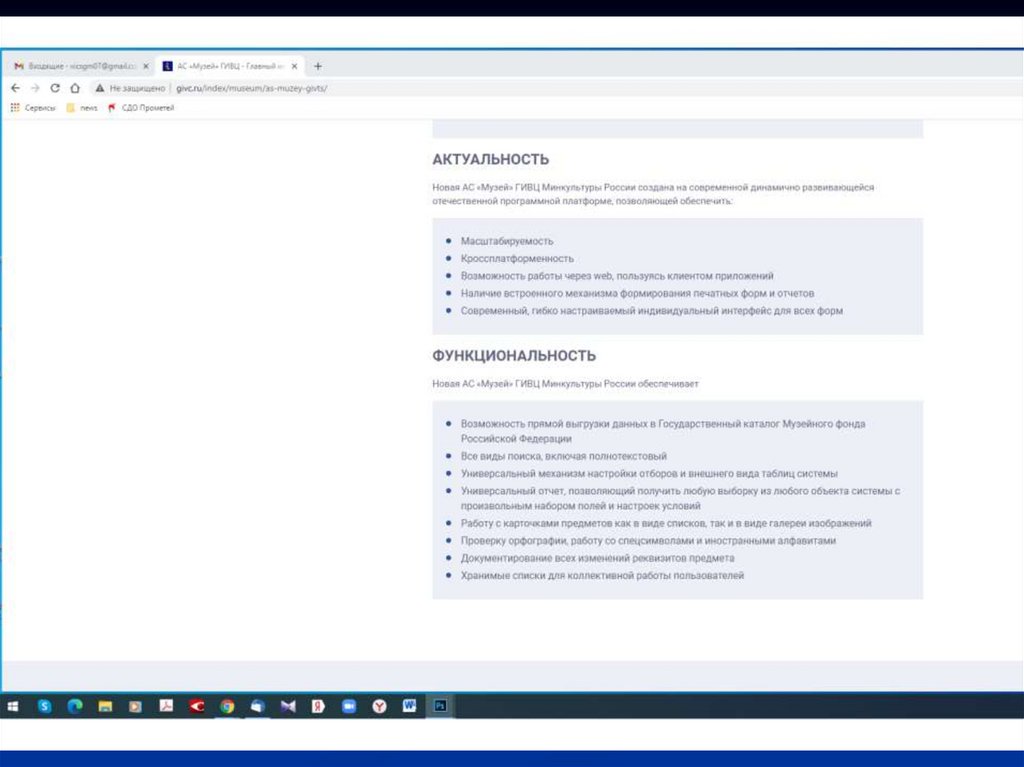Click the forward navigation arrow
This screenshot has height=767, width=1024.
pyautogui.click(x=35, y=88)
